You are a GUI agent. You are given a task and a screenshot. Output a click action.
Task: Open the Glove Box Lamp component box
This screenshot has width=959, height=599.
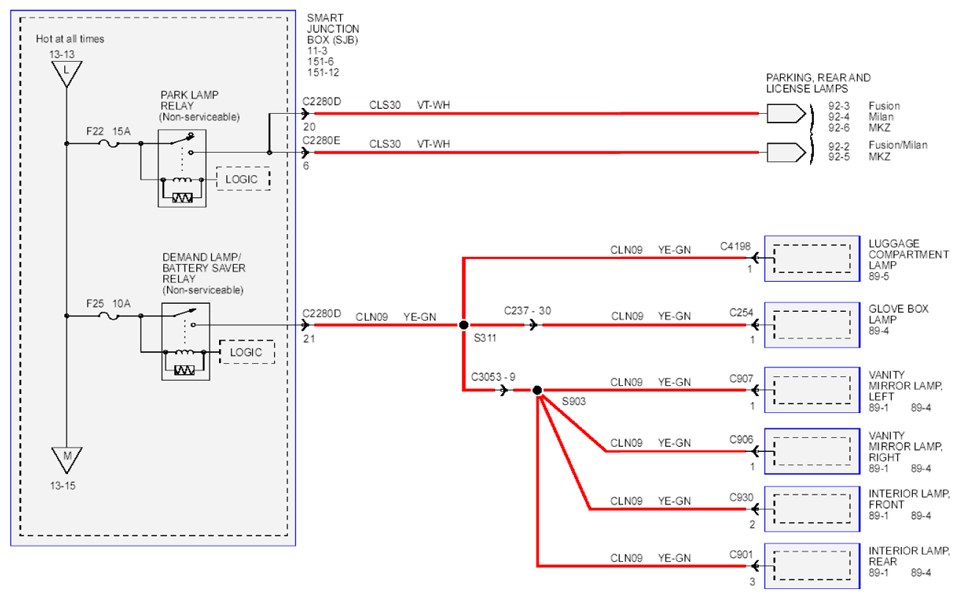(x=812, y=325)
